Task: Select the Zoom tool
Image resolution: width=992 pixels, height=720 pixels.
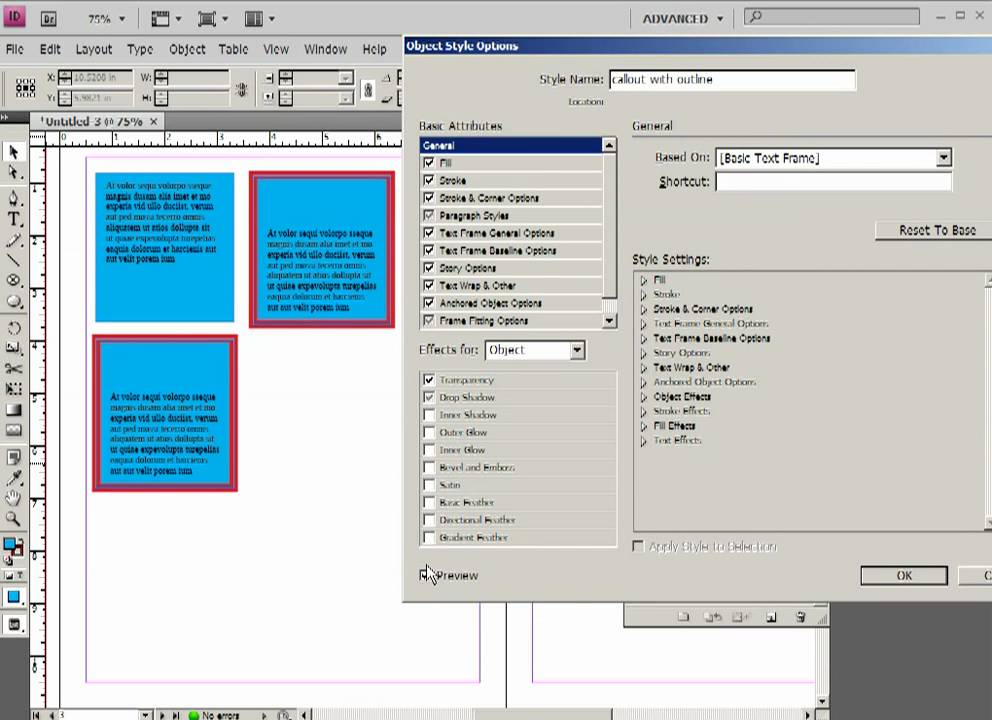Action: click(14, 519)
